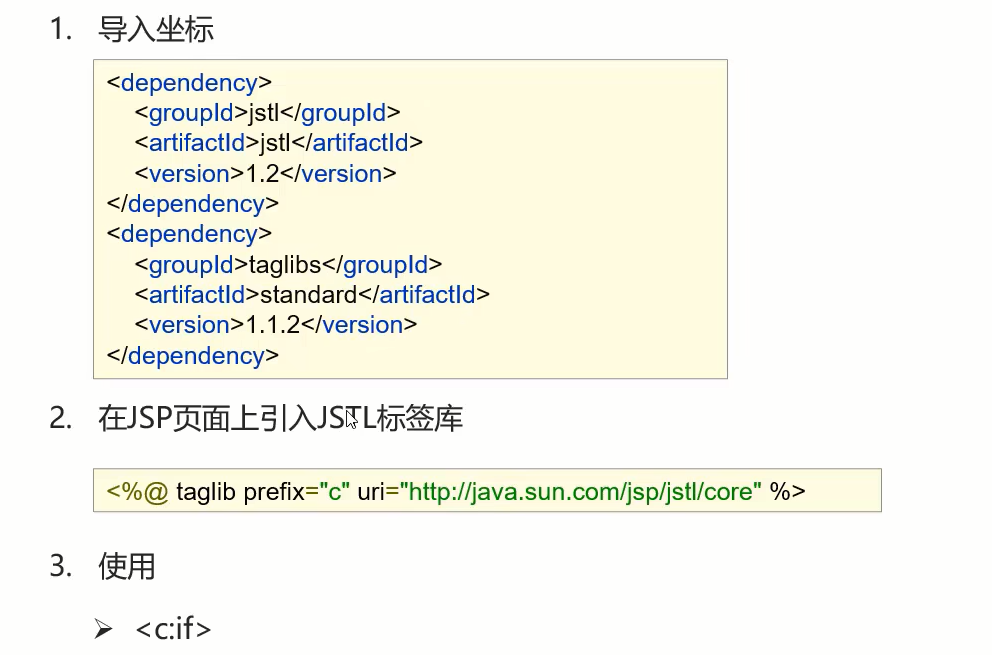Click the version 1.1.2 line
The image size is (992, 655).
point(276,325)
